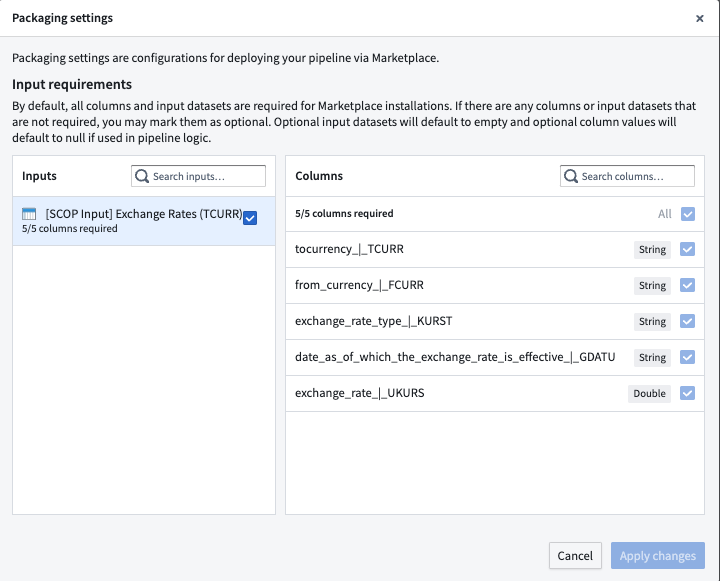Uncheck the GDATU effective date column checkbox
The image size is (720, 581).
coord(687,357)
